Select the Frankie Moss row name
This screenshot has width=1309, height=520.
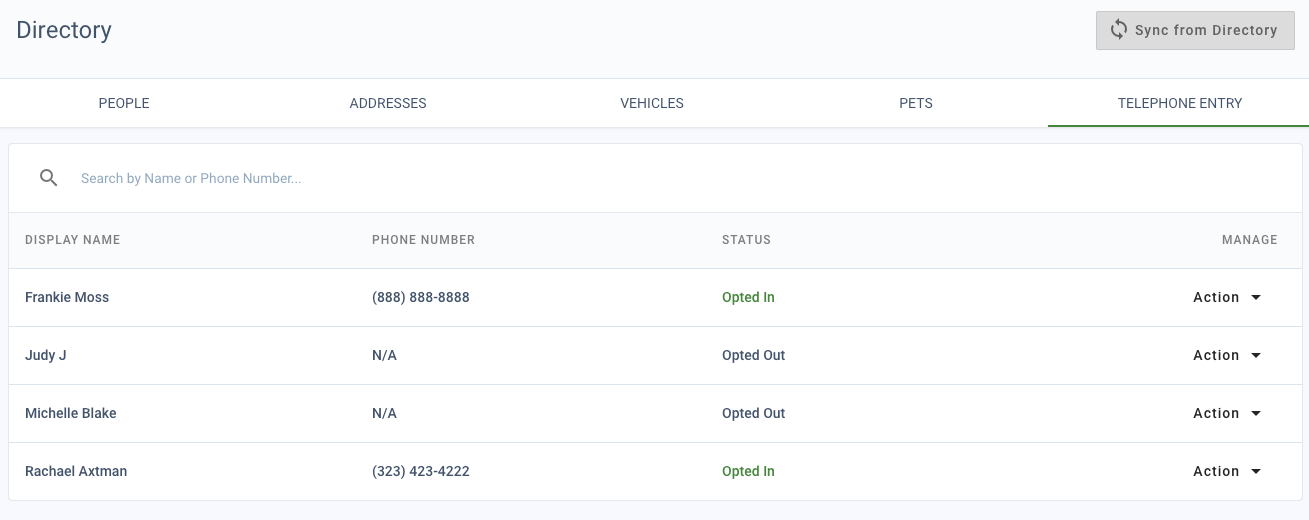pos(67,297)
